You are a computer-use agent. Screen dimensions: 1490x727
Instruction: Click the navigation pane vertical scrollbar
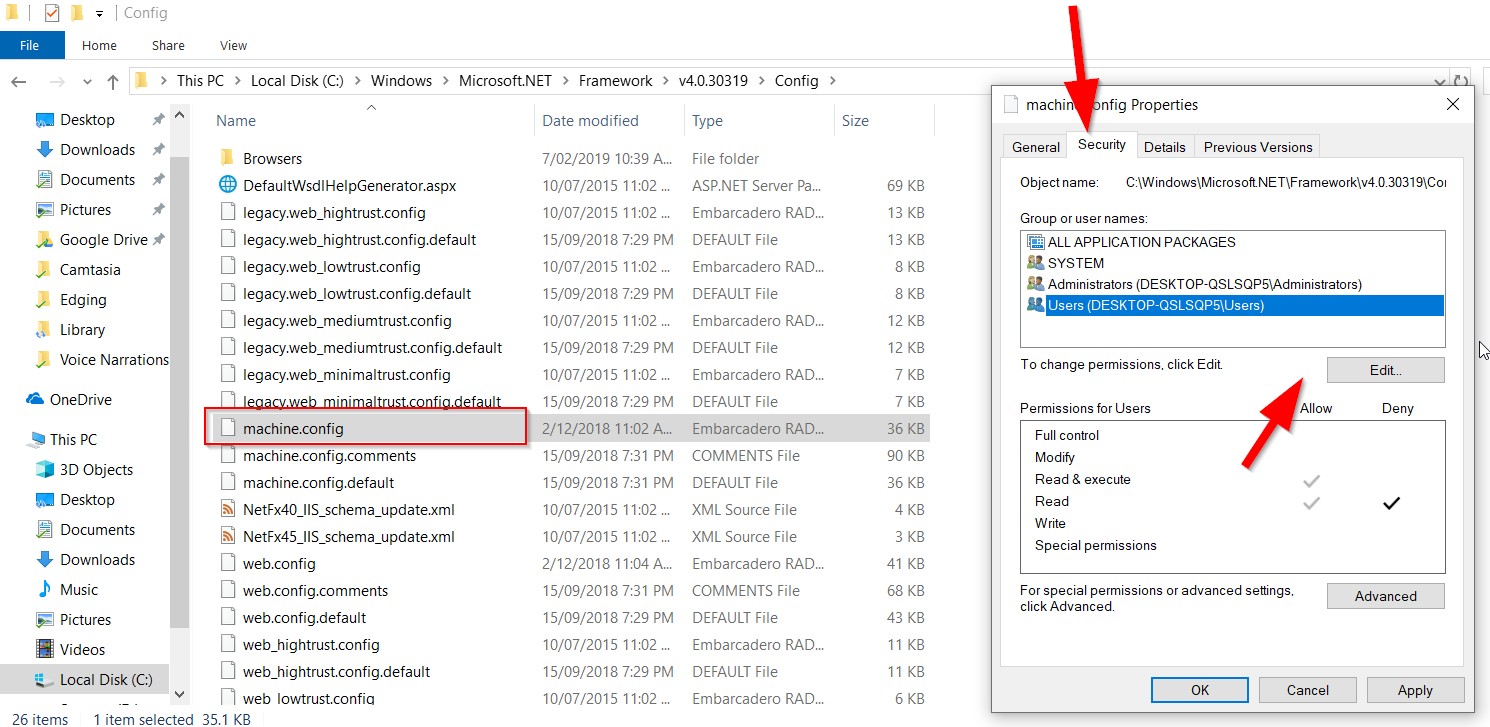[x=180, y=400]
